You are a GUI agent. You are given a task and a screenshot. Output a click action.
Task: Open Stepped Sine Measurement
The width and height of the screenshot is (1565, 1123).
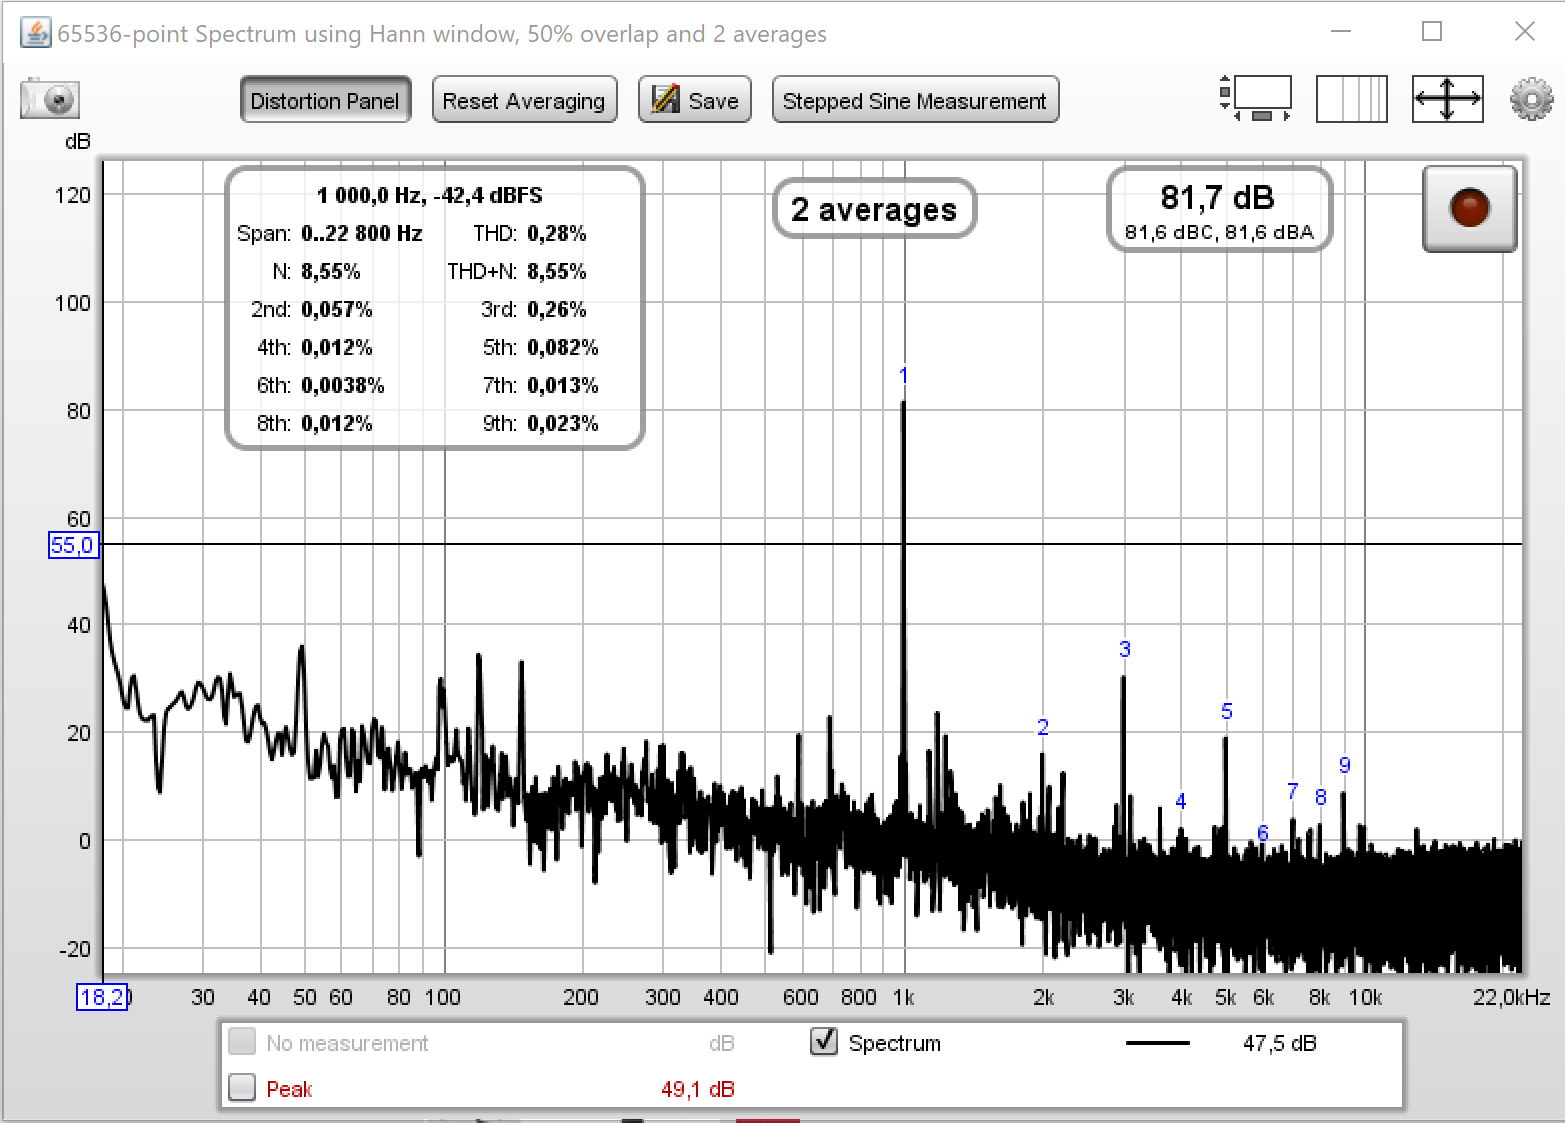[x=914, y=101]
